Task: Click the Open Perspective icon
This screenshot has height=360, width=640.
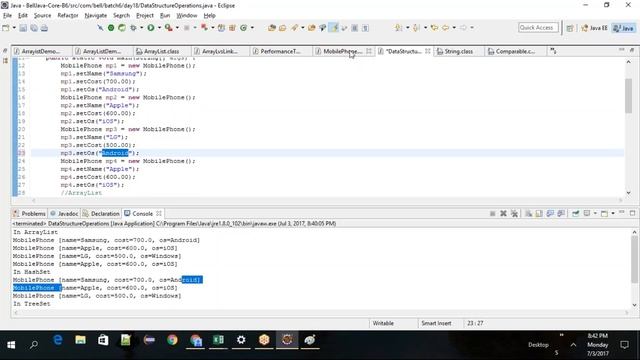Action: click(x=570, y=28)
